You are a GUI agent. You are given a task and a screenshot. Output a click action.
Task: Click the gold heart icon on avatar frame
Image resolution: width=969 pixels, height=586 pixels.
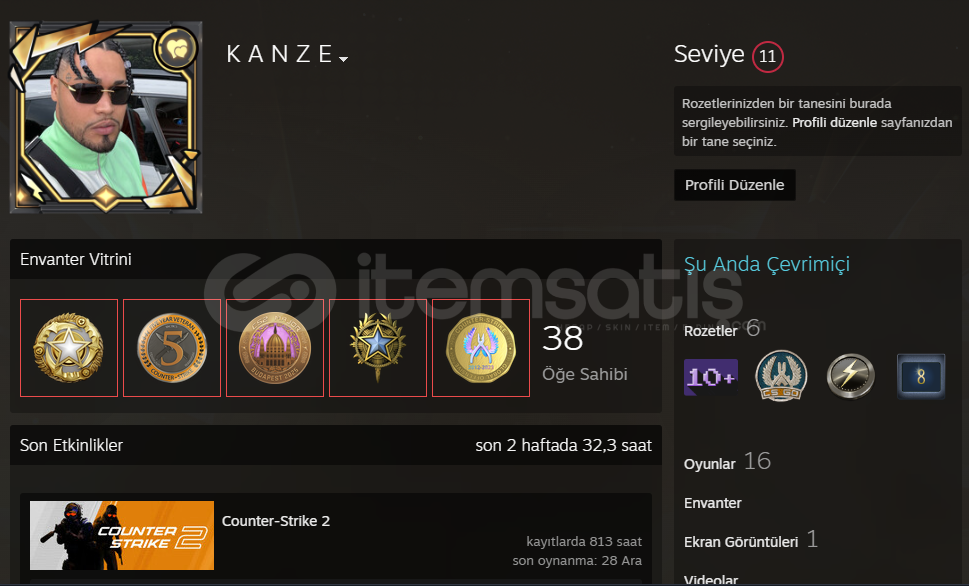pos(177,48)
